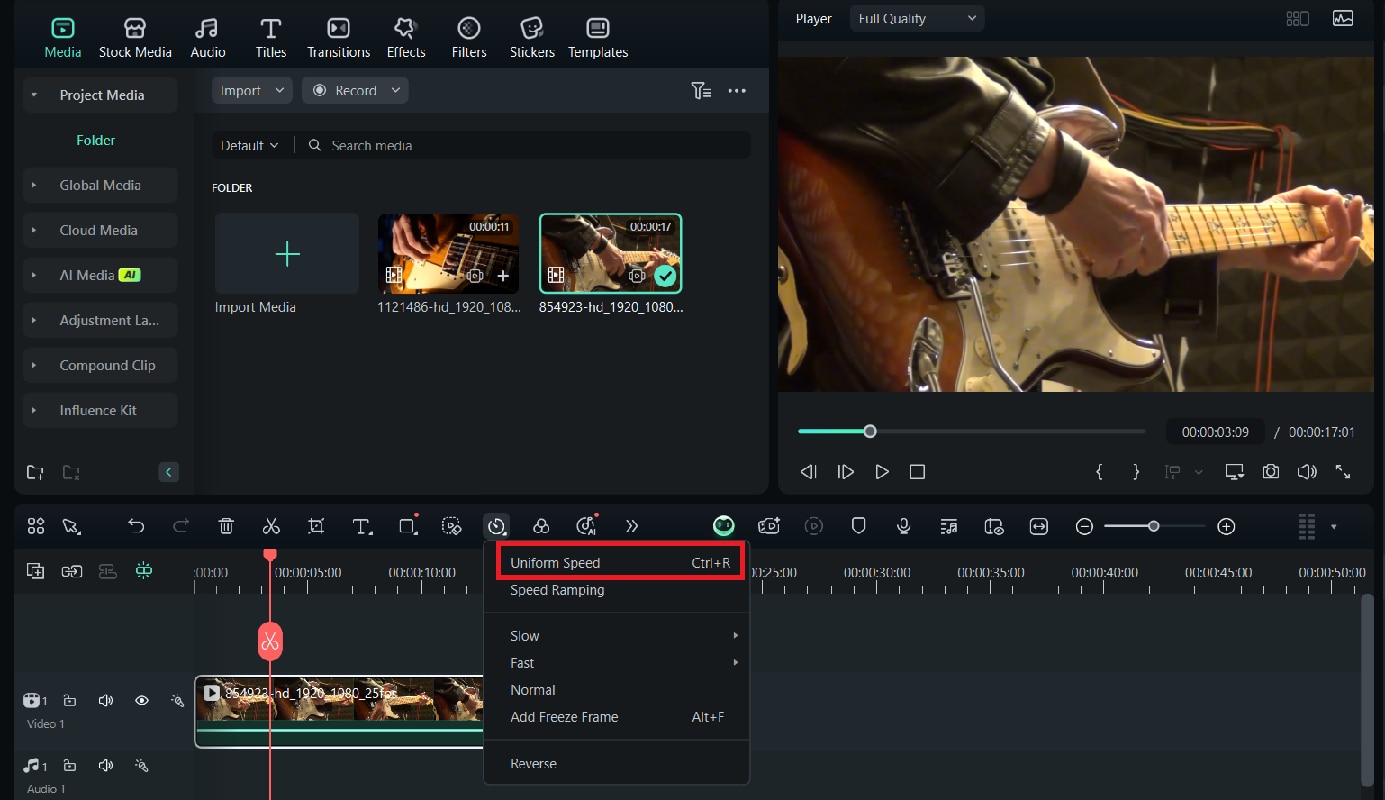Click the new folder icon in sidebar
This screenshot has width=1385, height=800.
point(35,472)
